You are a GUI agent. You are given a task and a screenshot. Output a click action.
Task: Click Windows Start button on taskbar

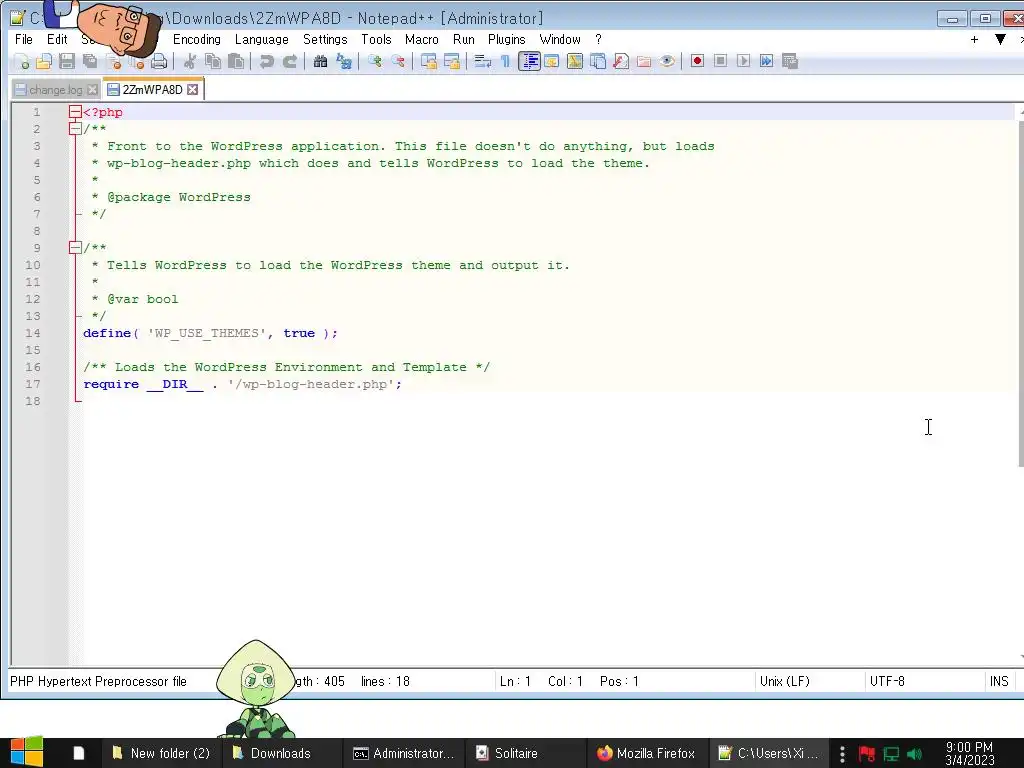pyautogui.click(x=27, y=752)
